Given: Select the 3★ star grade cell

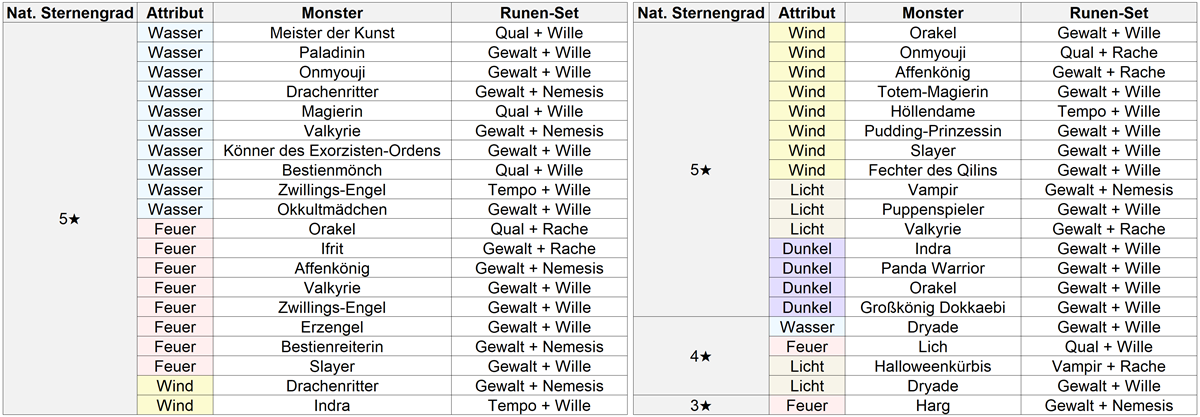Looking at the screenshot, I should pos(702,405).
